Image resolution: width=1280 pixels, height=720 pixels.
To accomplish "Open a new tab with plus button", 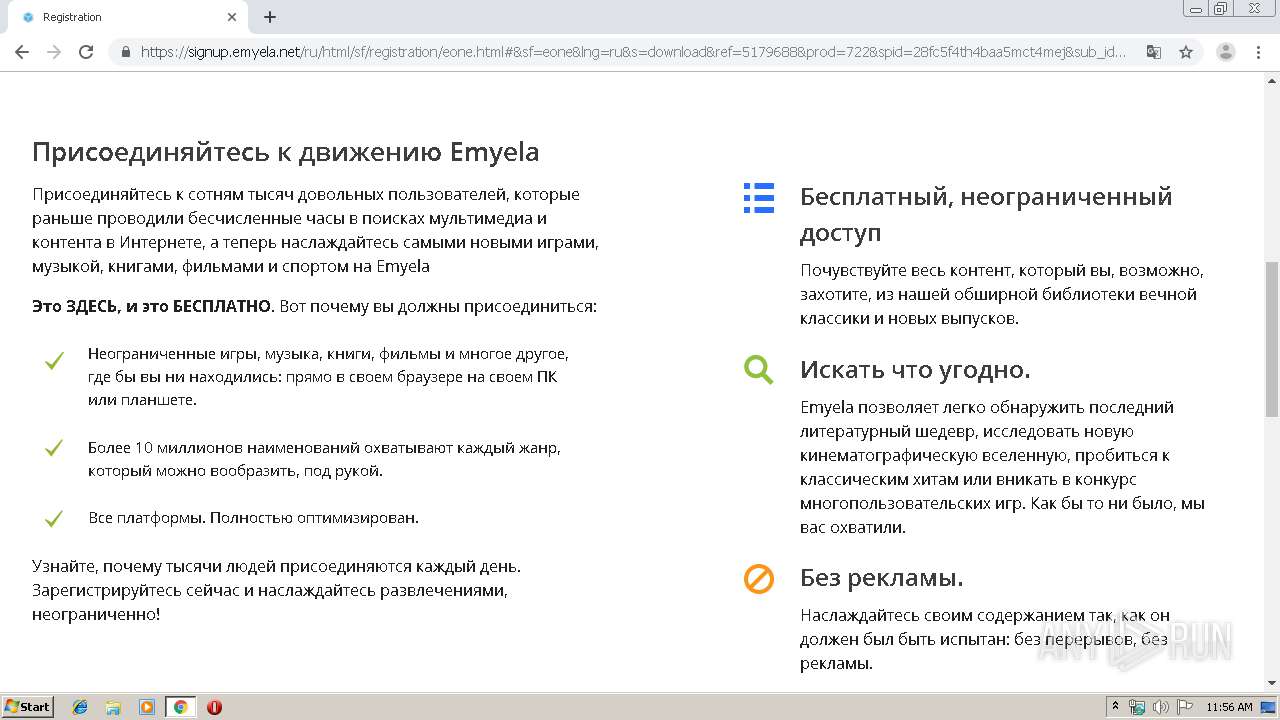I will coord(270,17).
